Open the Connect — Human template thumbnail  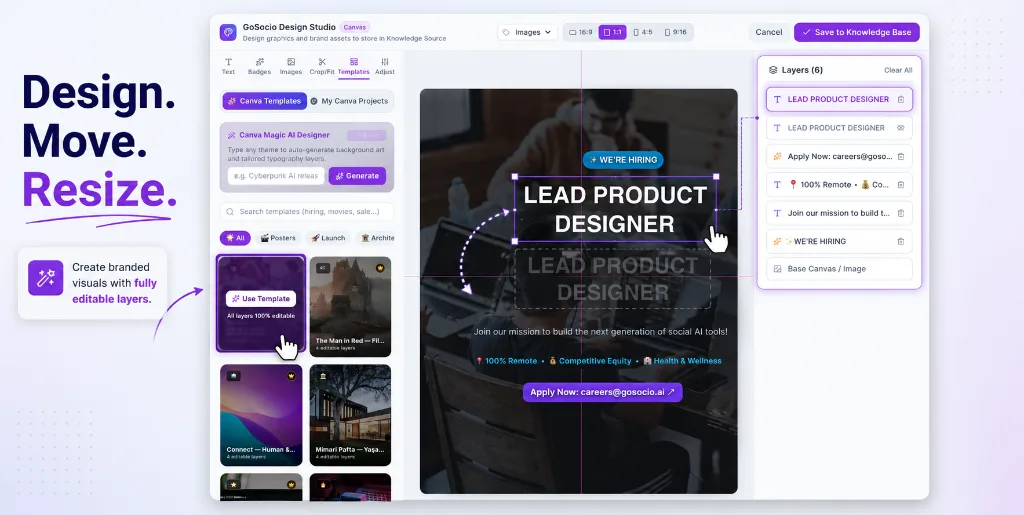[261, 415]
